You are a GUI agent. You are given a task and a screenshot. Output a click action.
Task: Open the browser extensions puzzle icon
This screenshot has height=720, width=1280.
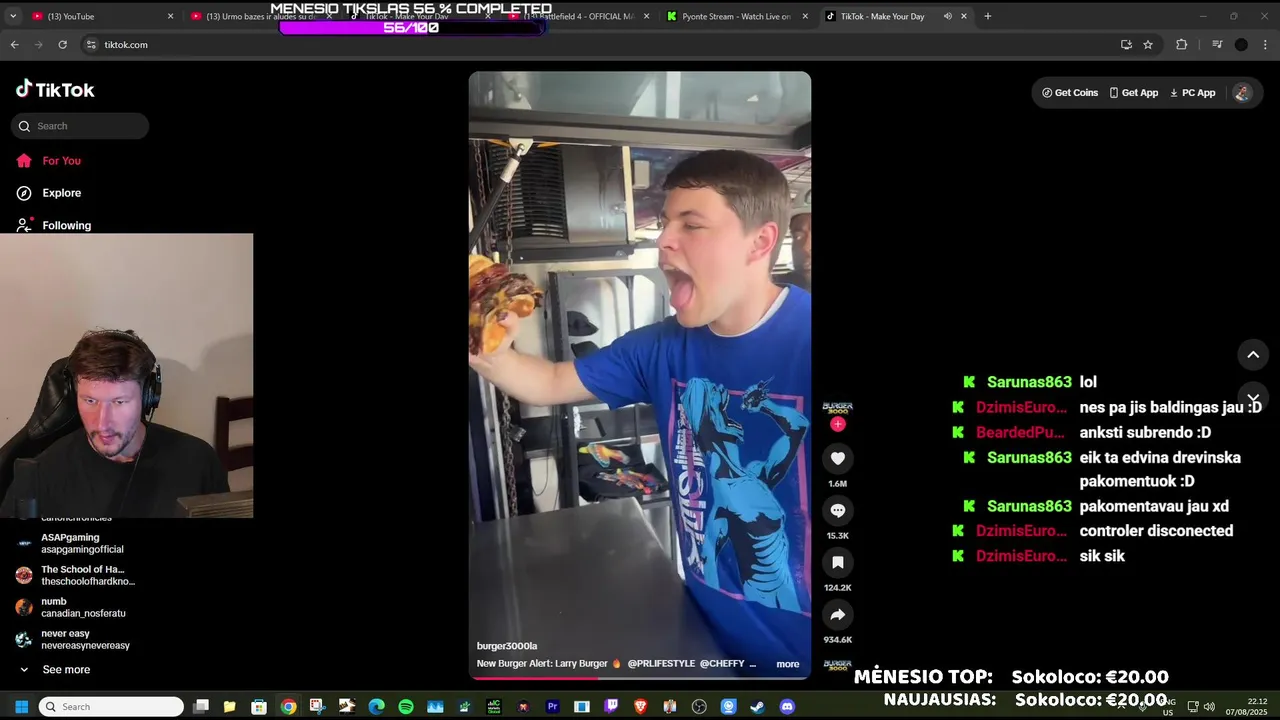(x=1182, y=44)
